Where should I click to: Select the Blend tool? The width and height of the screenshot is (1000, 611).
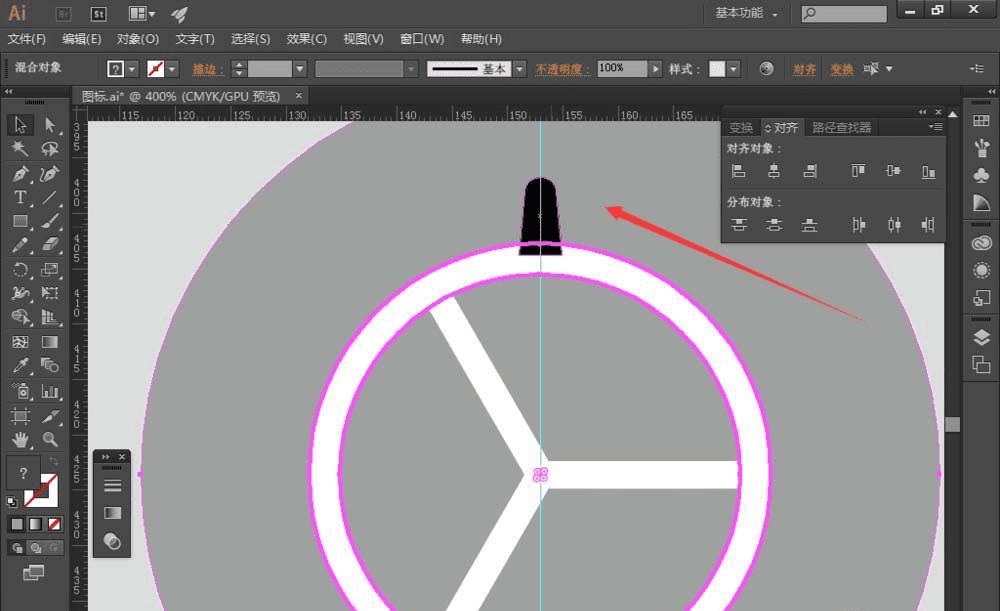pos(50,365)
